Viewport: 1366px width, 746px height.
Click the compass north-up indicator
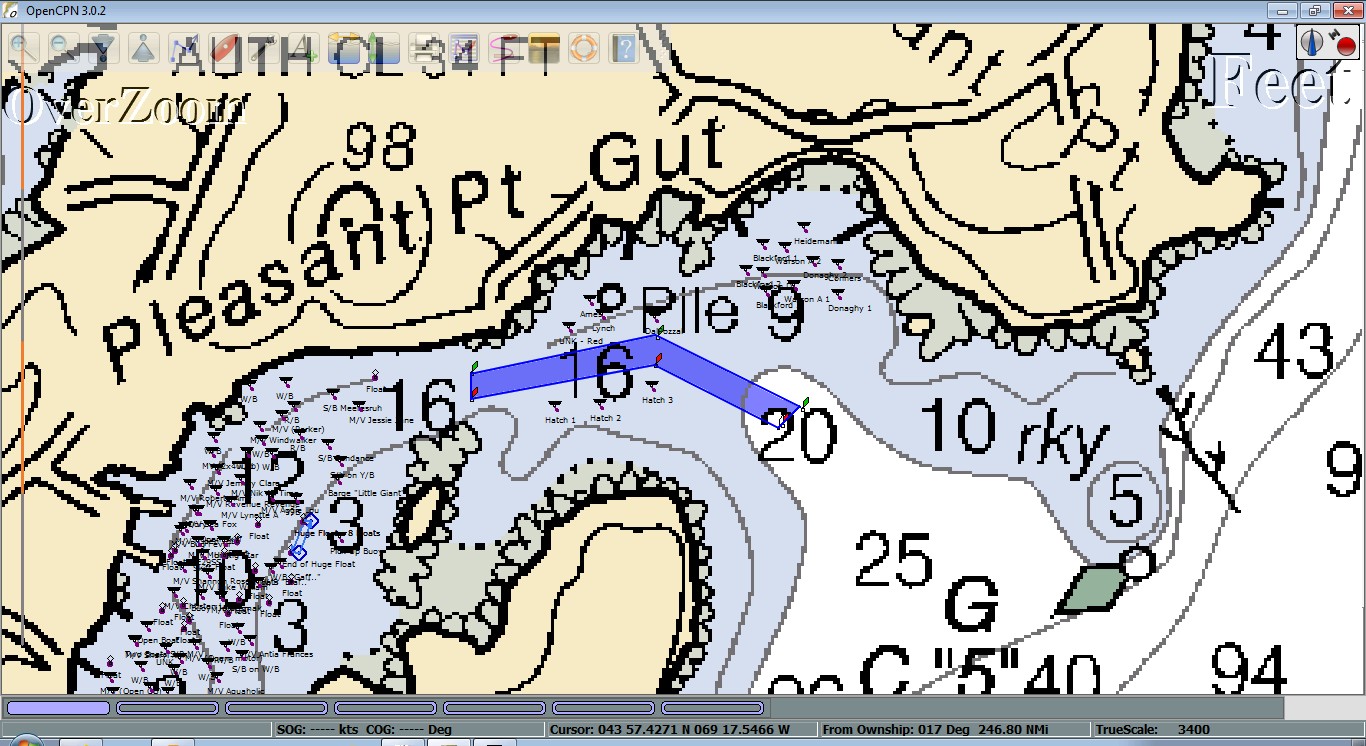tap(1312, 42)
